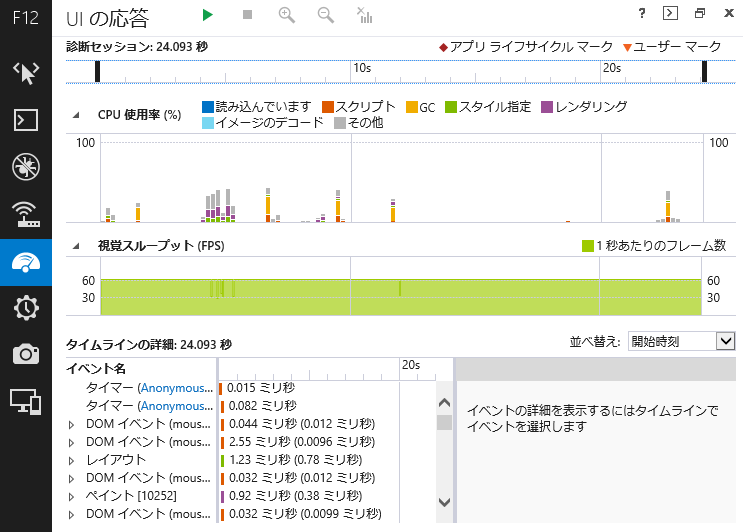Click the green スタイル指定 legend swatch
This screenshot has height=532, width=743.
(451, 107)
